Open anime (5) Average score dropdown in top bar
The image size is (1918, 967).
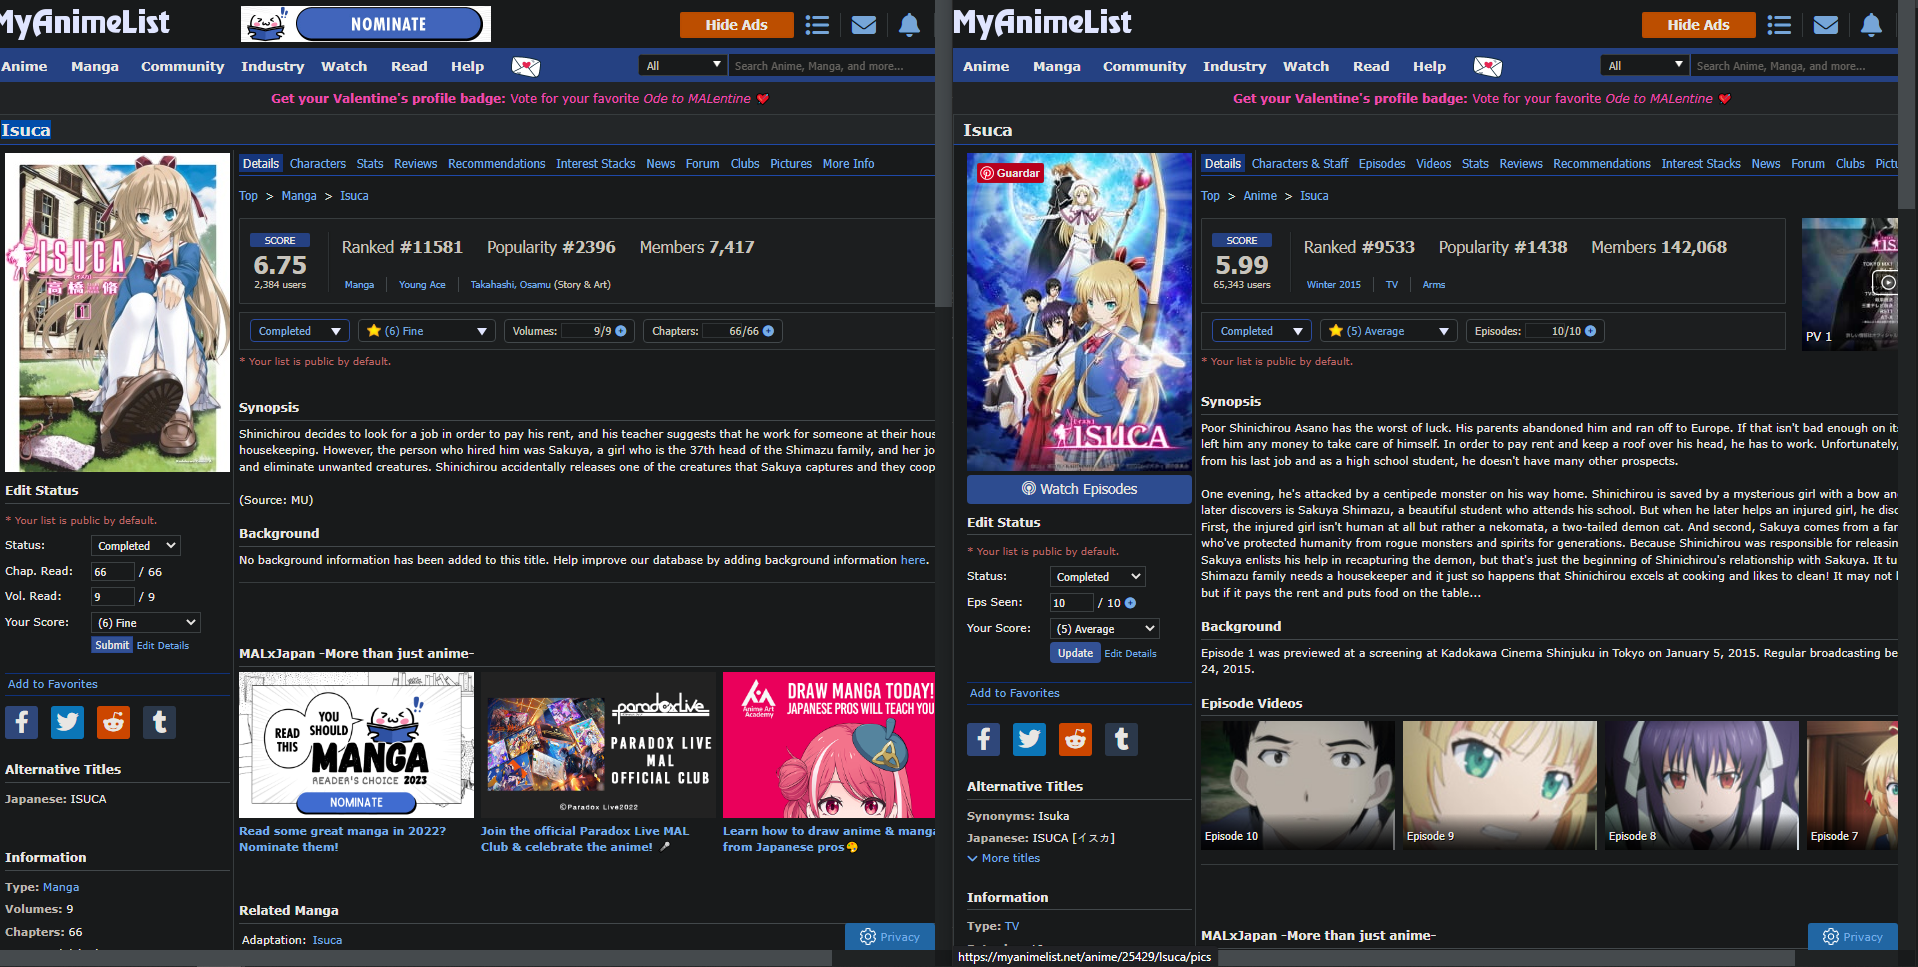[1389, 331]
